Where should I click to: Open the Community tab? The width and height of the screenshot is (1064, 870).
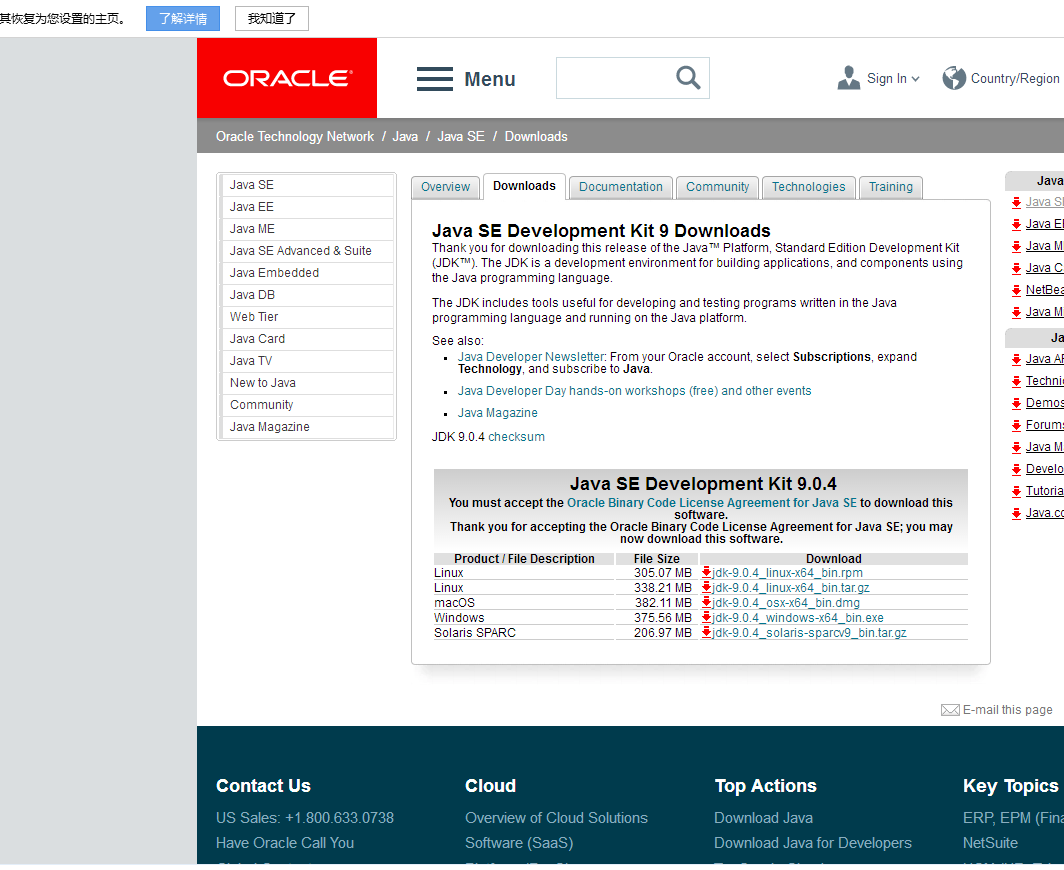tap(717, 187)
